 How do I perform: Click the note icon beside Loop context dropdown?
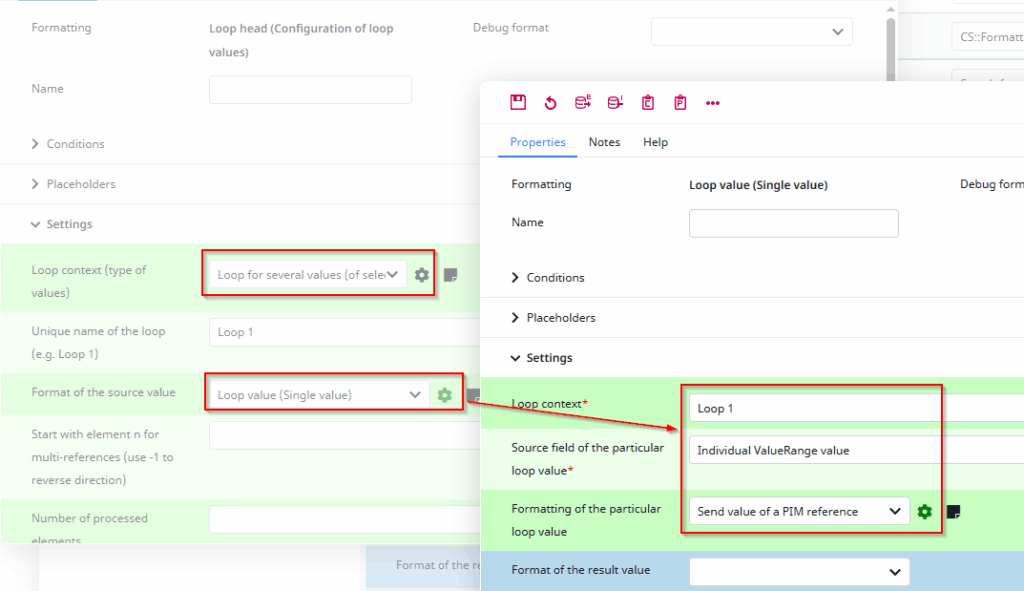click(450, 274)
